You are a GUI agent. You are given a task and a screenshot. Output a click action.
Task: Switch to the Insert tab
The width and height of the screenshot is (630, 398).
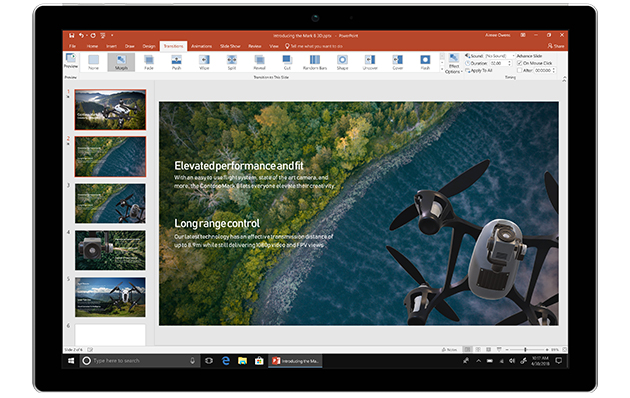(x=111, y=46)
